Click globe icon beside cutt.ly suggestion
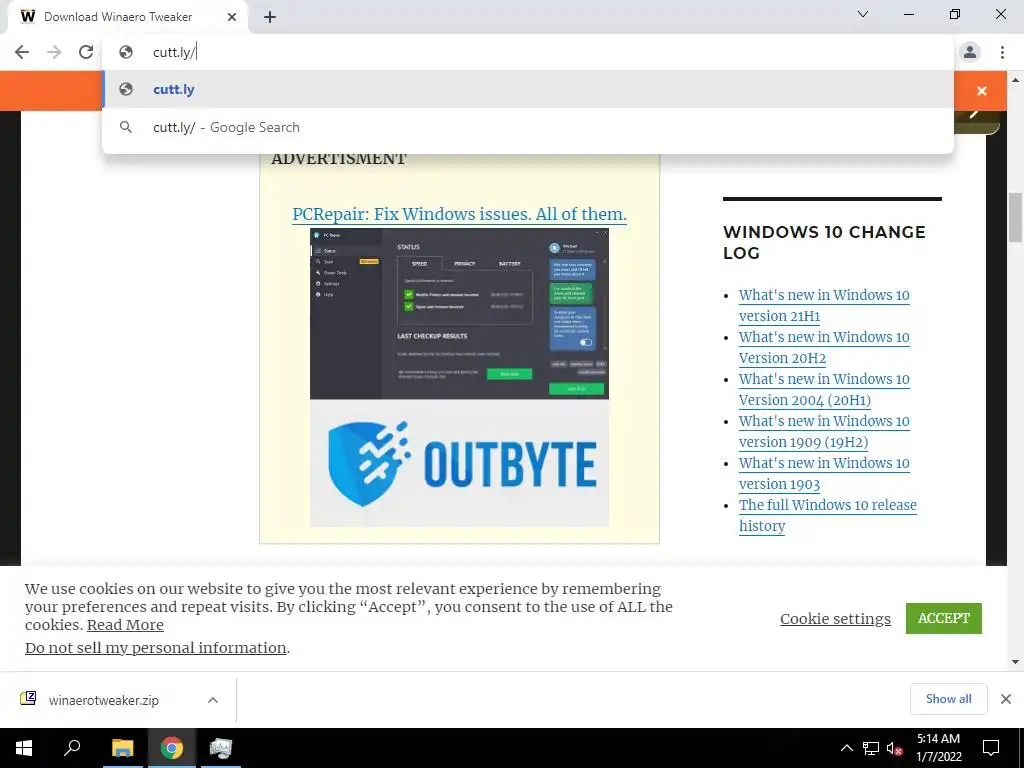 click(x=126, y=89)
